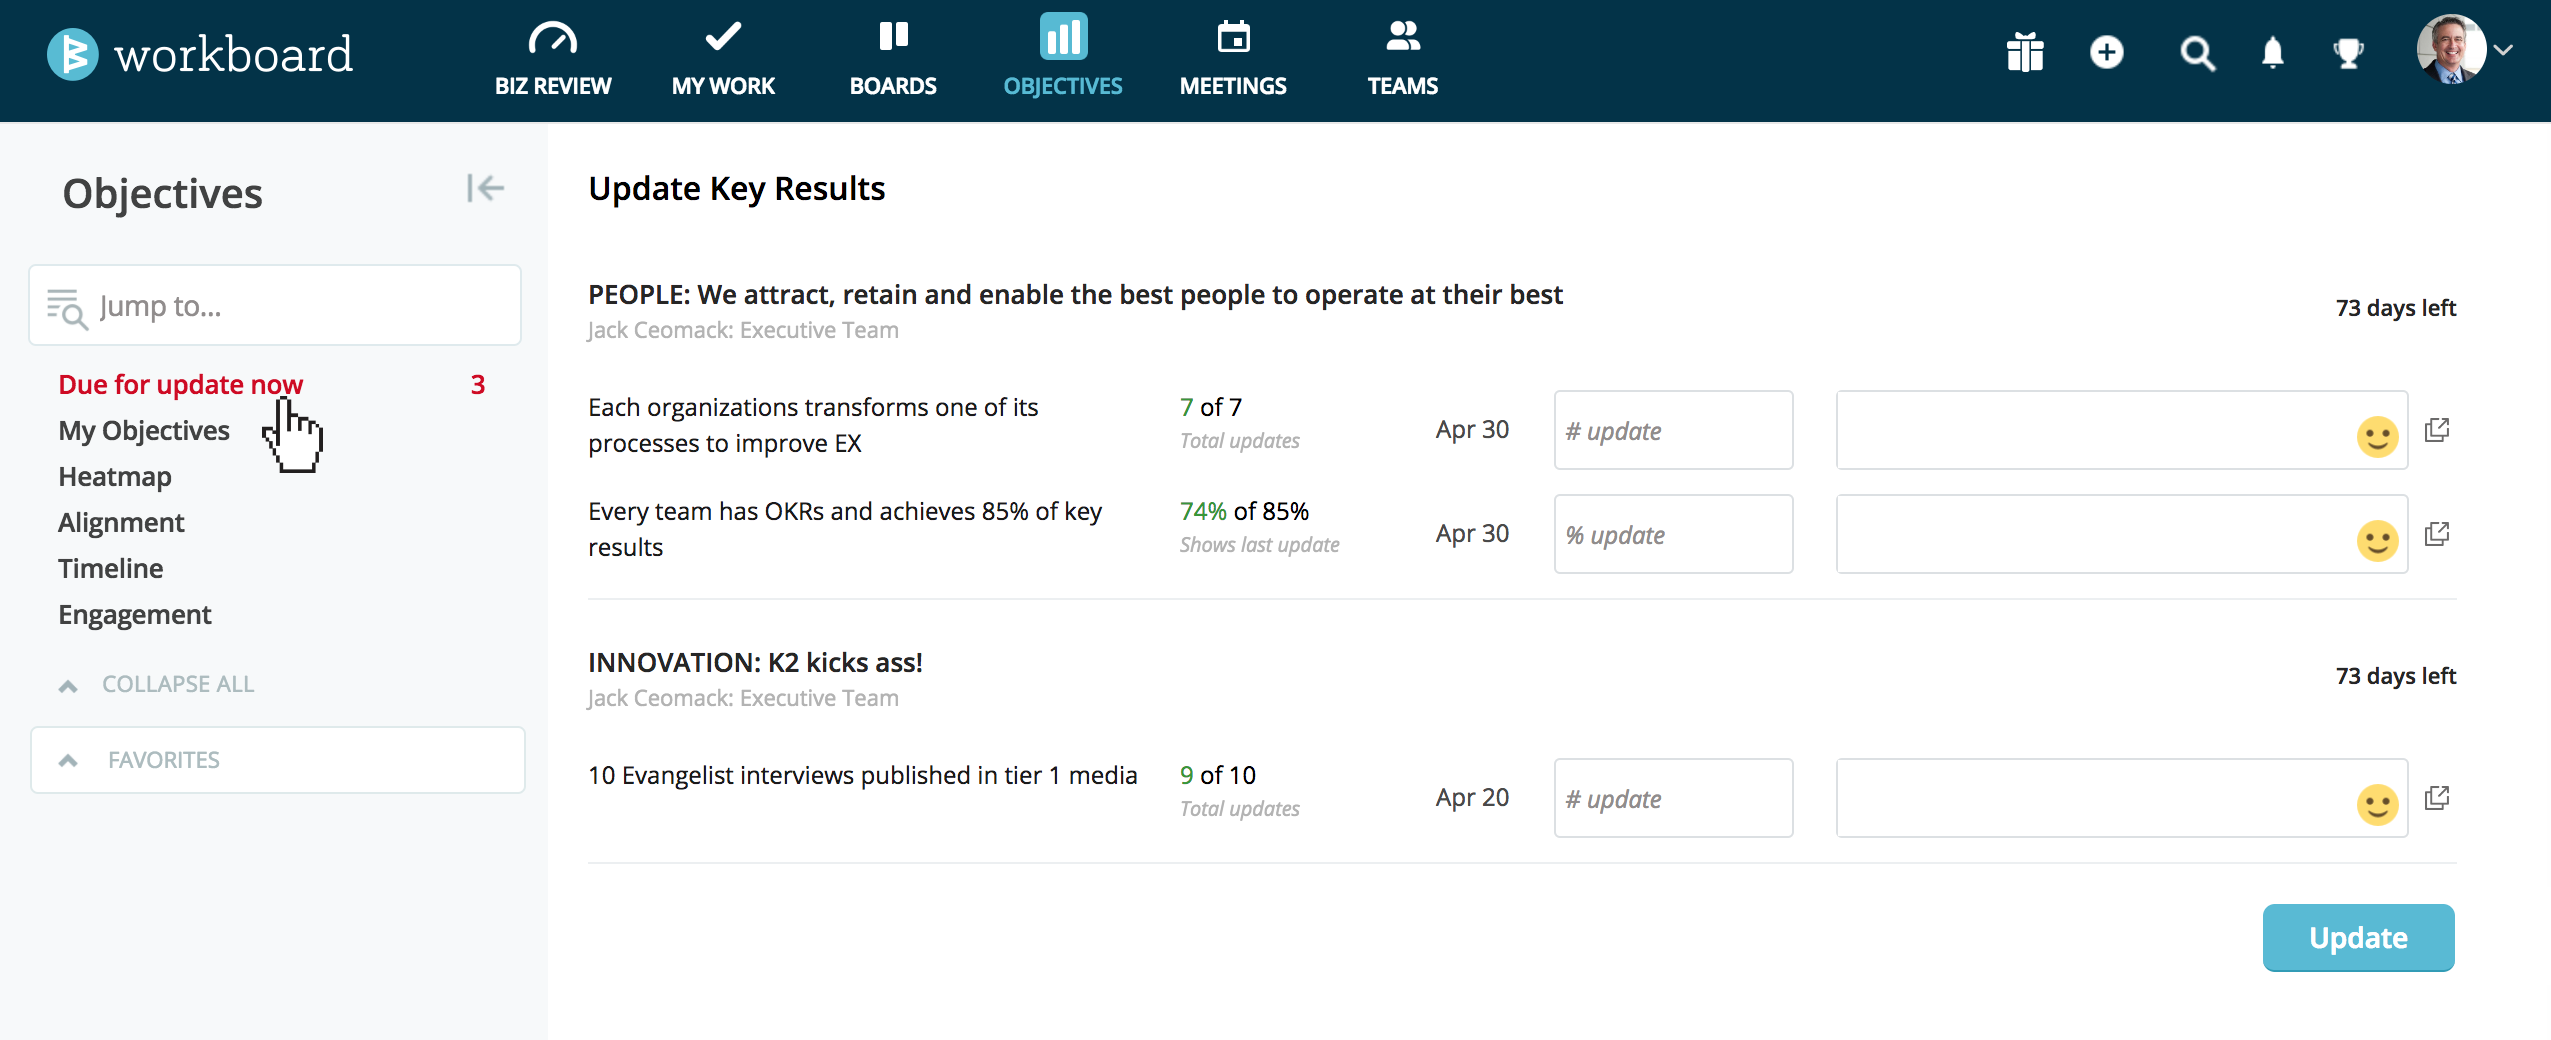This screenshot has width=2551, height=1040.
Task: Go to the Biz Review tab
Action: click(x=553, y=60)
